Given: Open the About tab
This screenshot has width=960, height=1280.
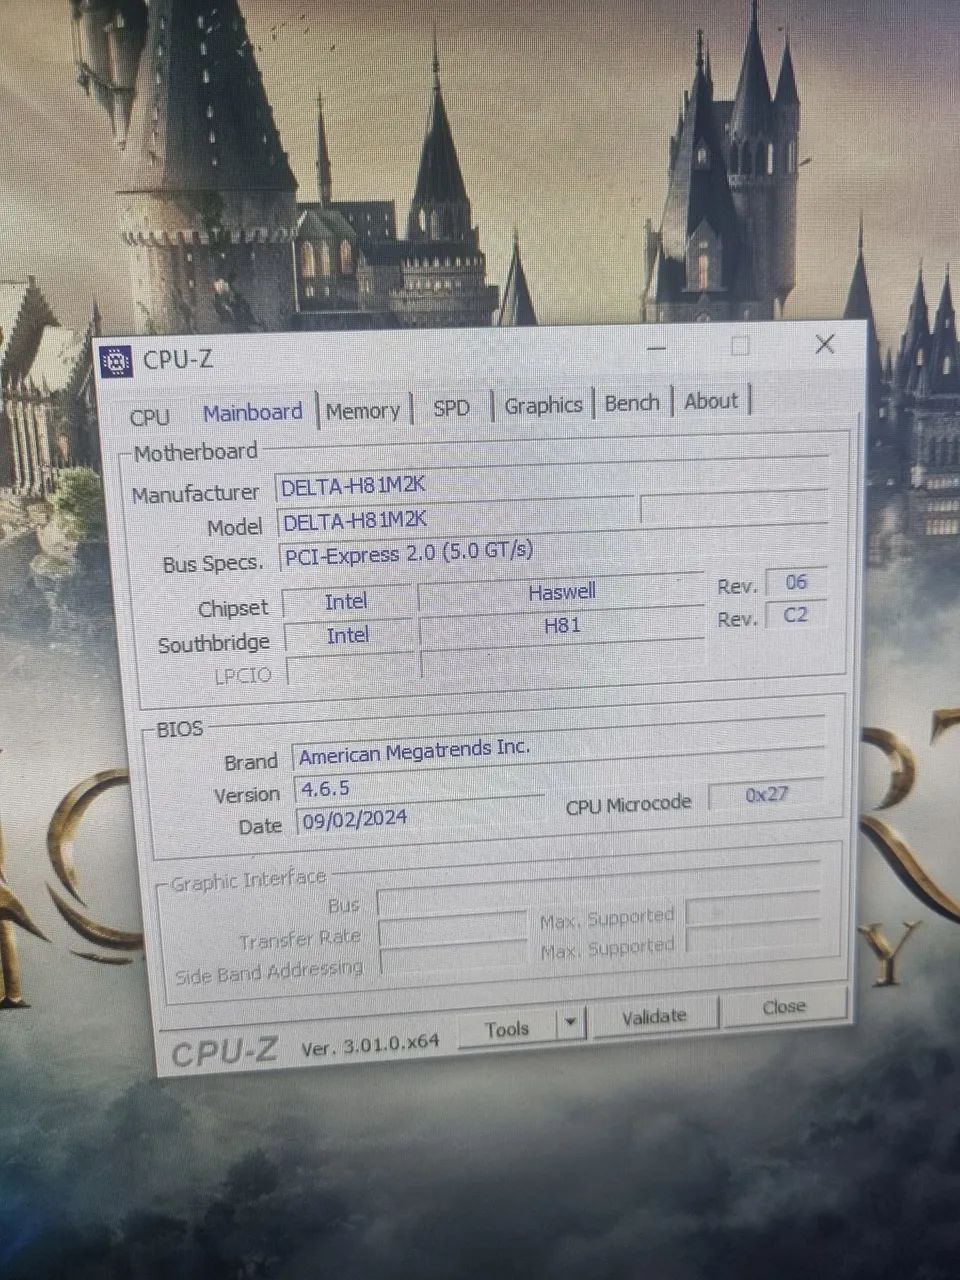Looking at the screenshot, I should (711, 401).
